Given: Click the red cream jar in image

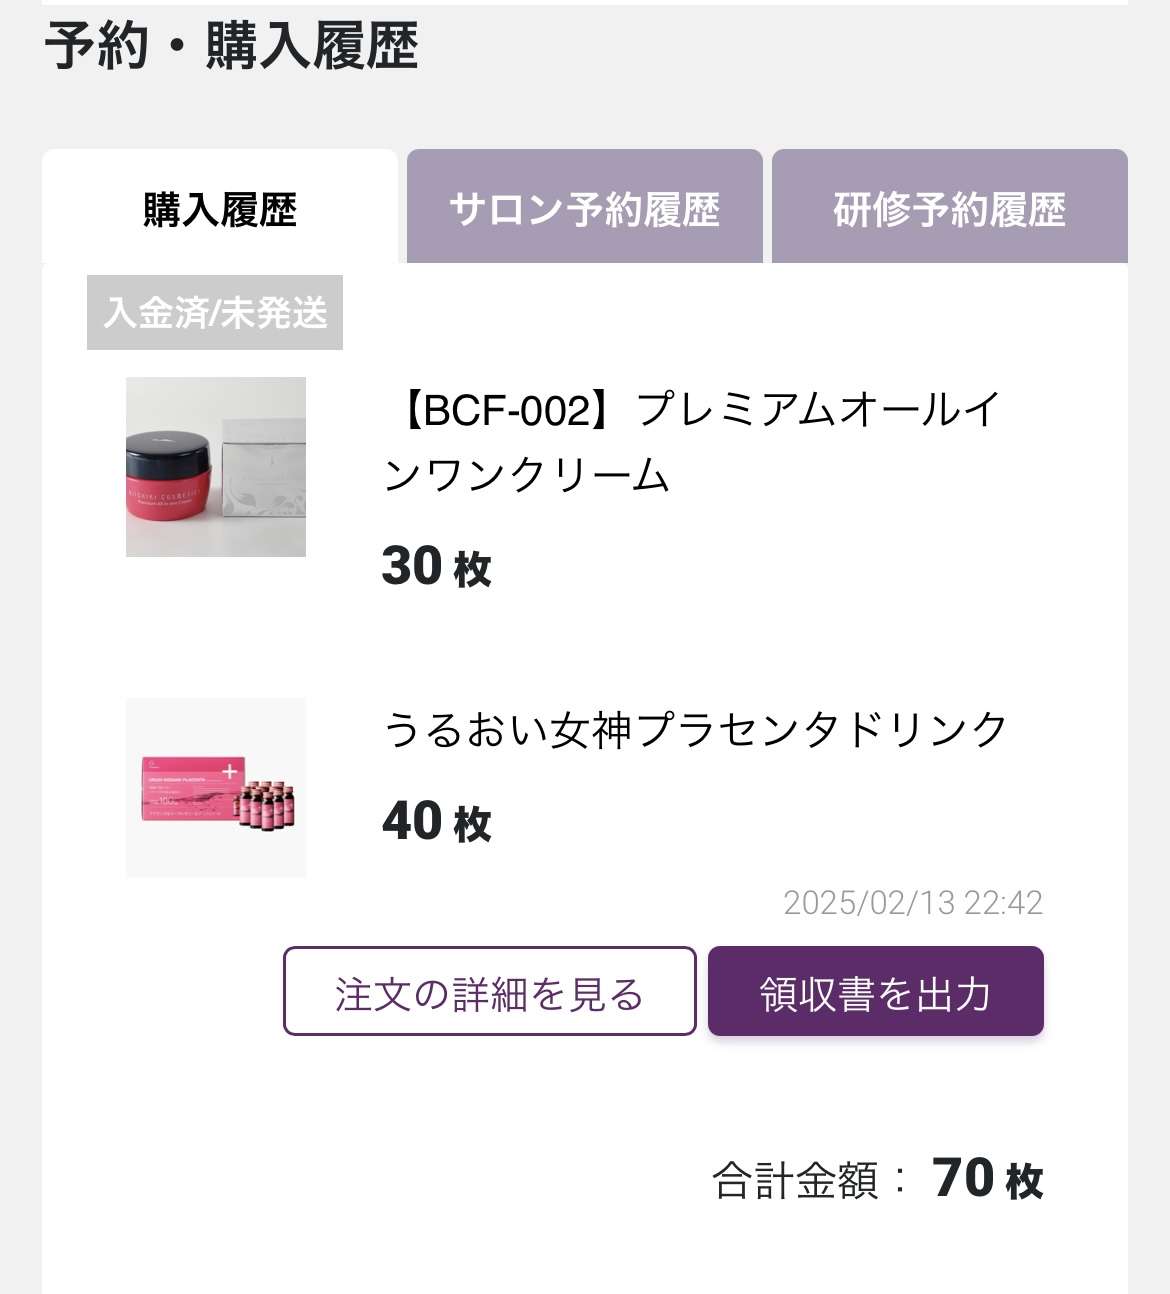Looking at the screenshot, I should tap(166, 473).
